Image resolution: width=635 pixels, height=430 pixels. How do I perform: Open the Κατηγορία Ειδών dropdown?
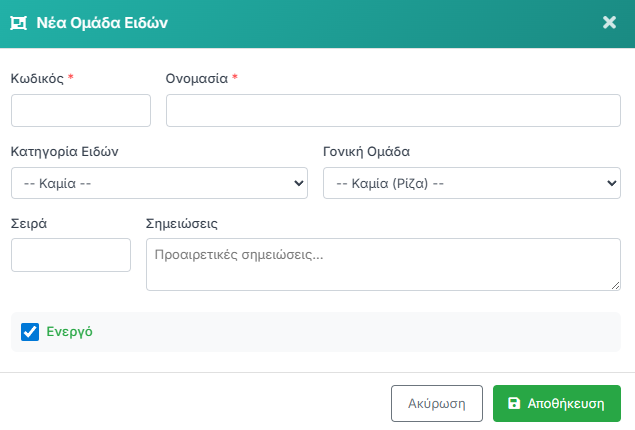[x=159, y=184]
